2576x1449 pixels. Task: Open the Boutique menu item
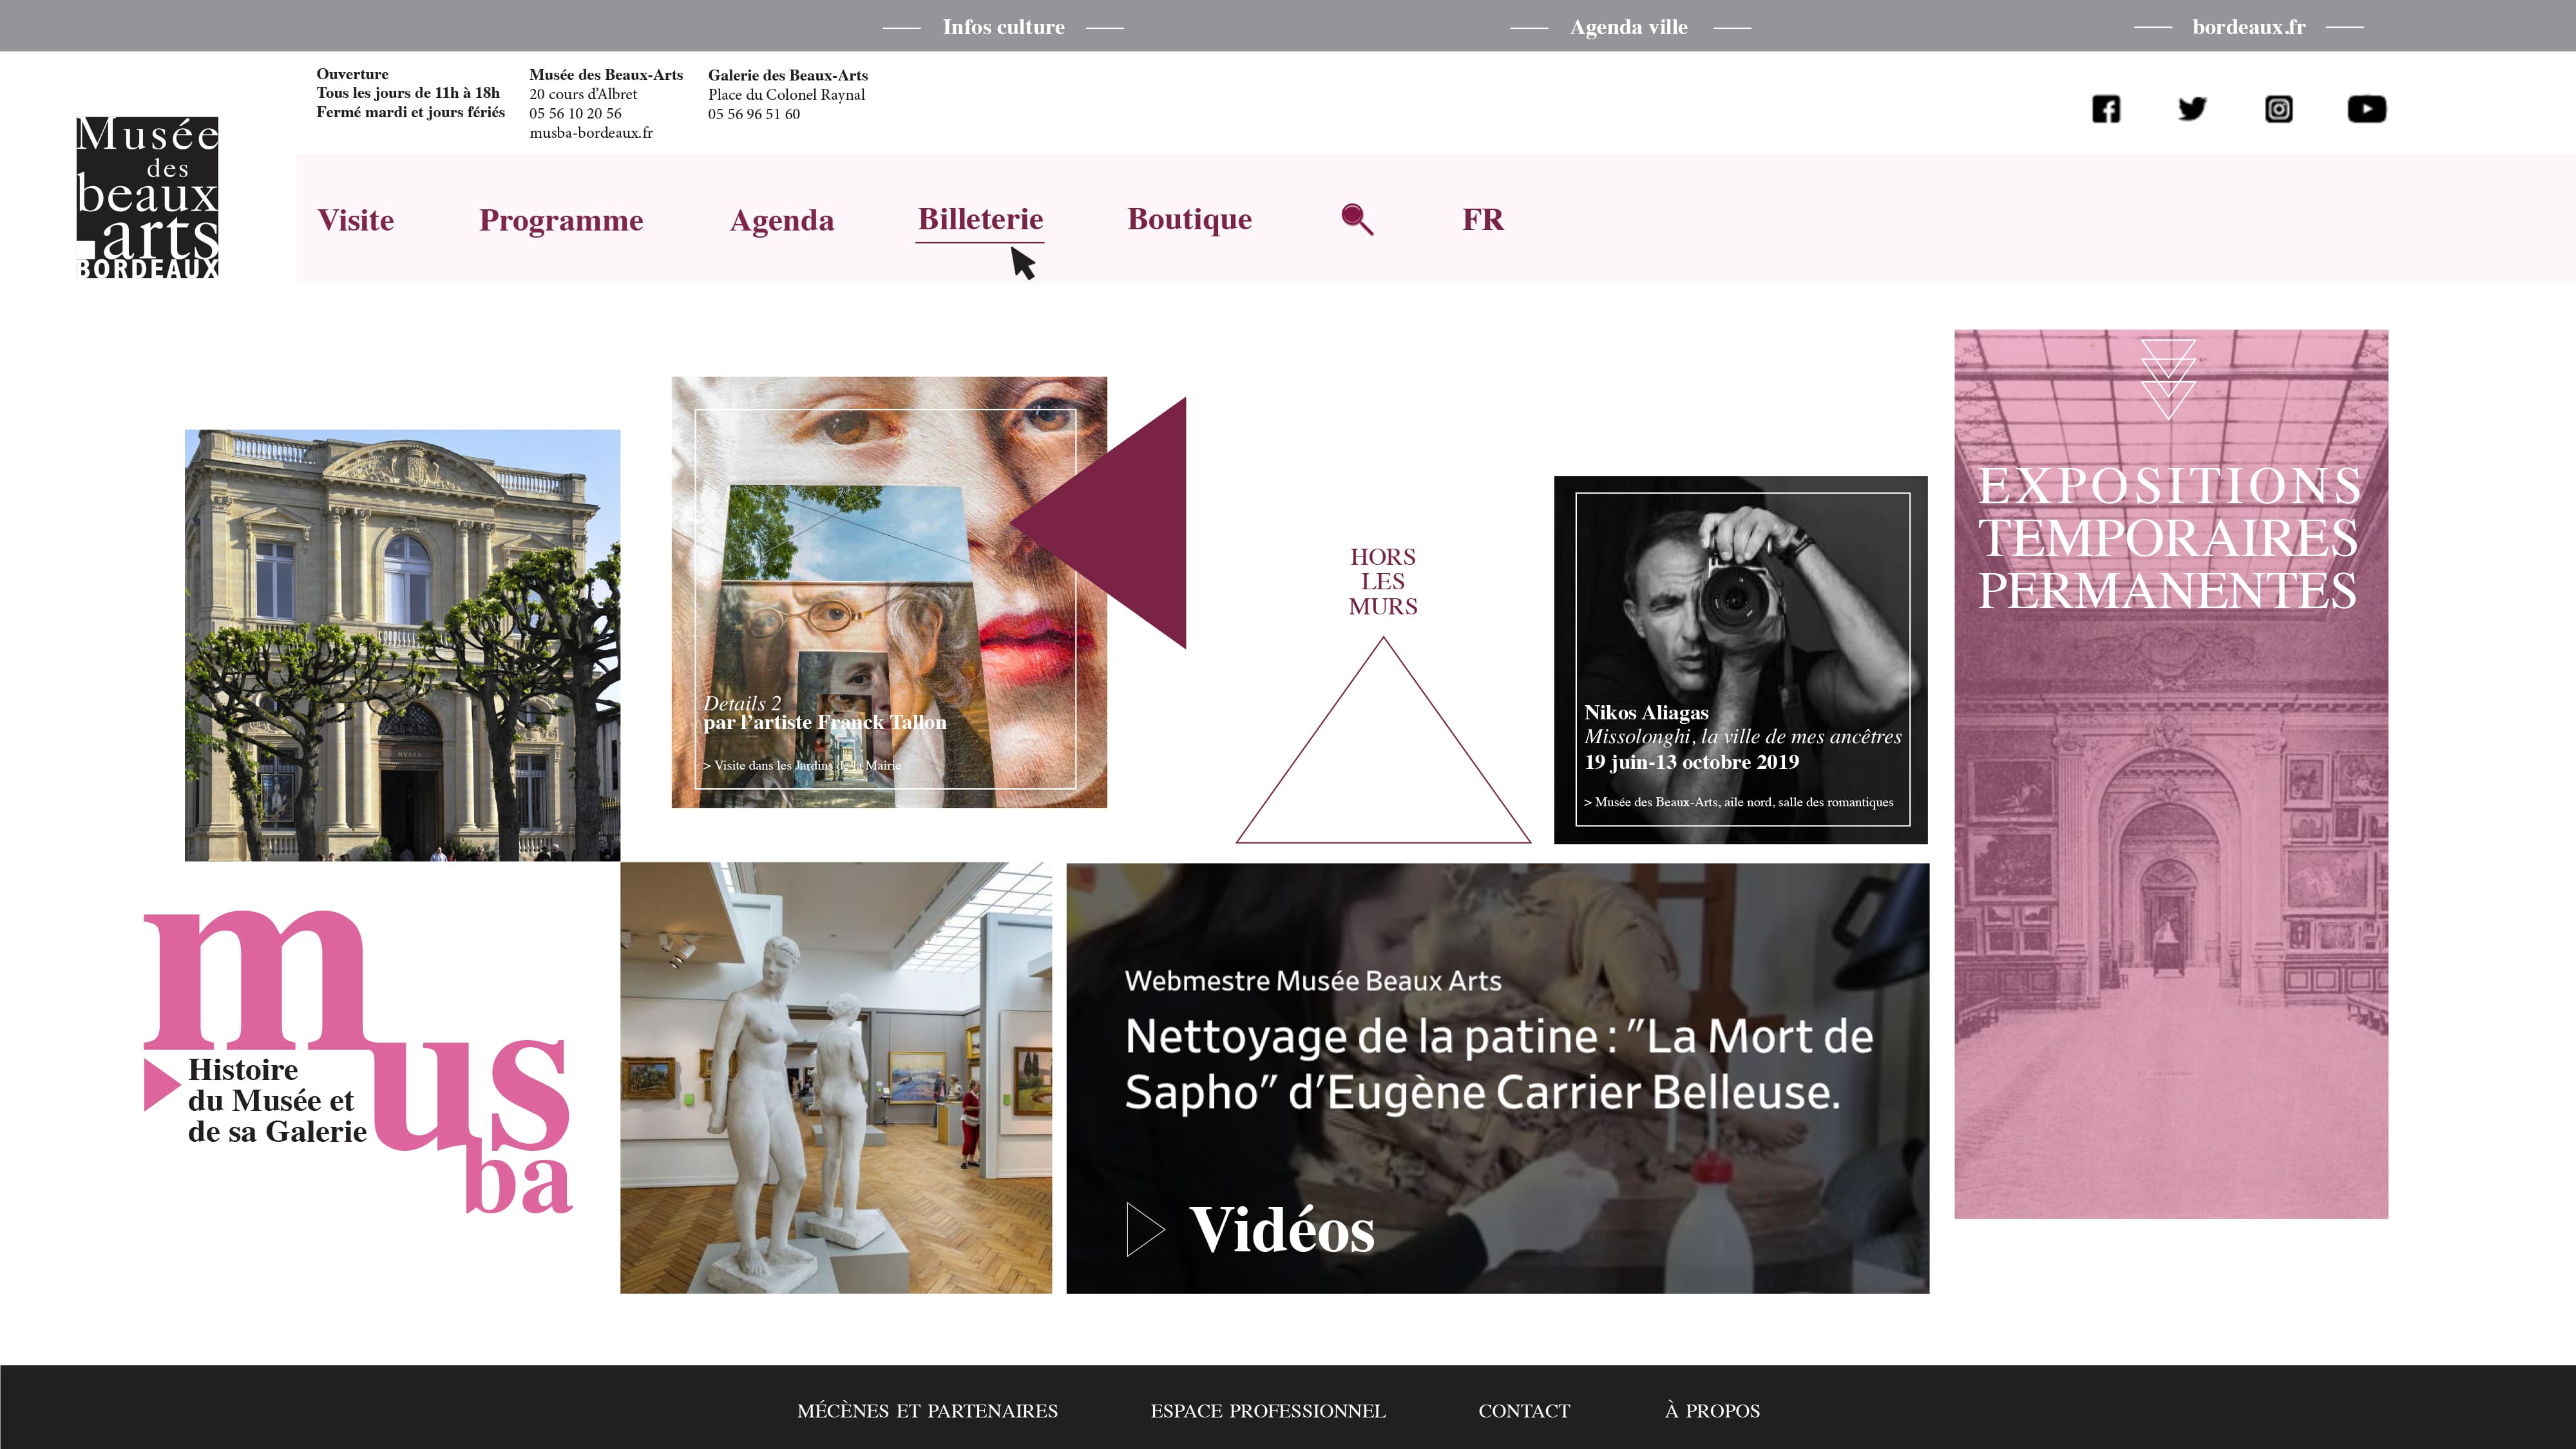(x=1189, y=219)
